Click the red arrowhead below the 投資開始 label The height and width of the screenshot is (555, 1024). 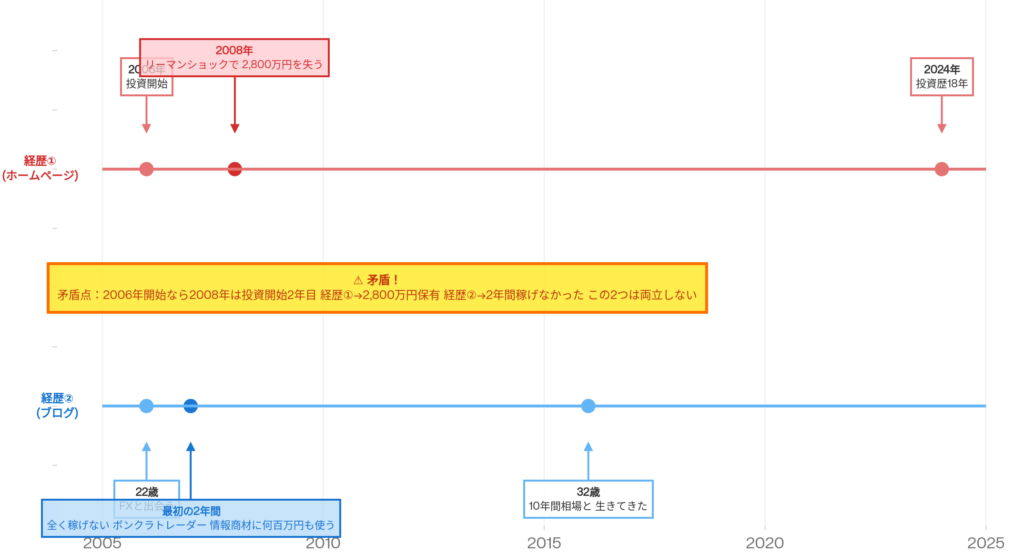tap(146, 127)
